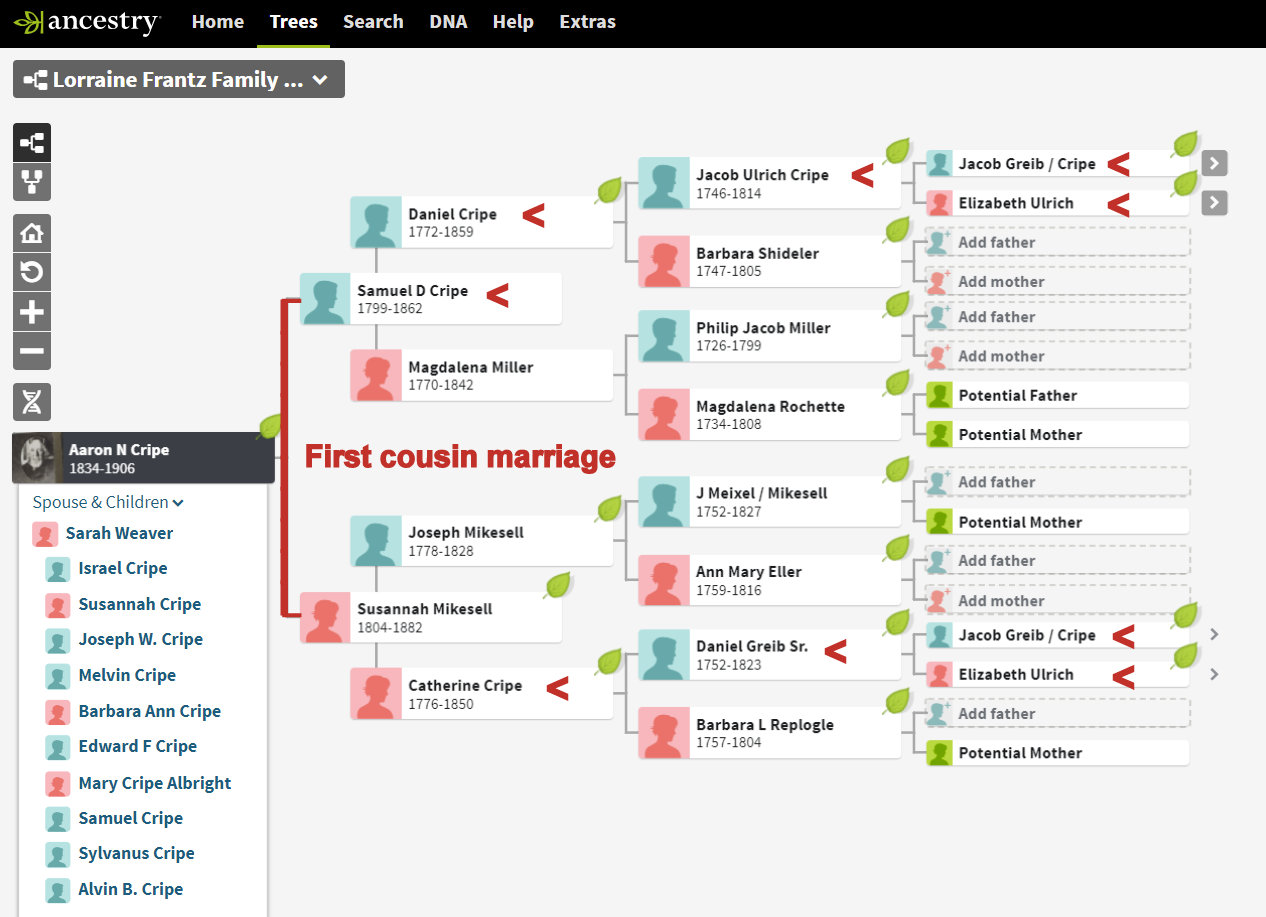1266x917 pixels.
Task: Click the Ancestry logo
Action: click(87, 22)
